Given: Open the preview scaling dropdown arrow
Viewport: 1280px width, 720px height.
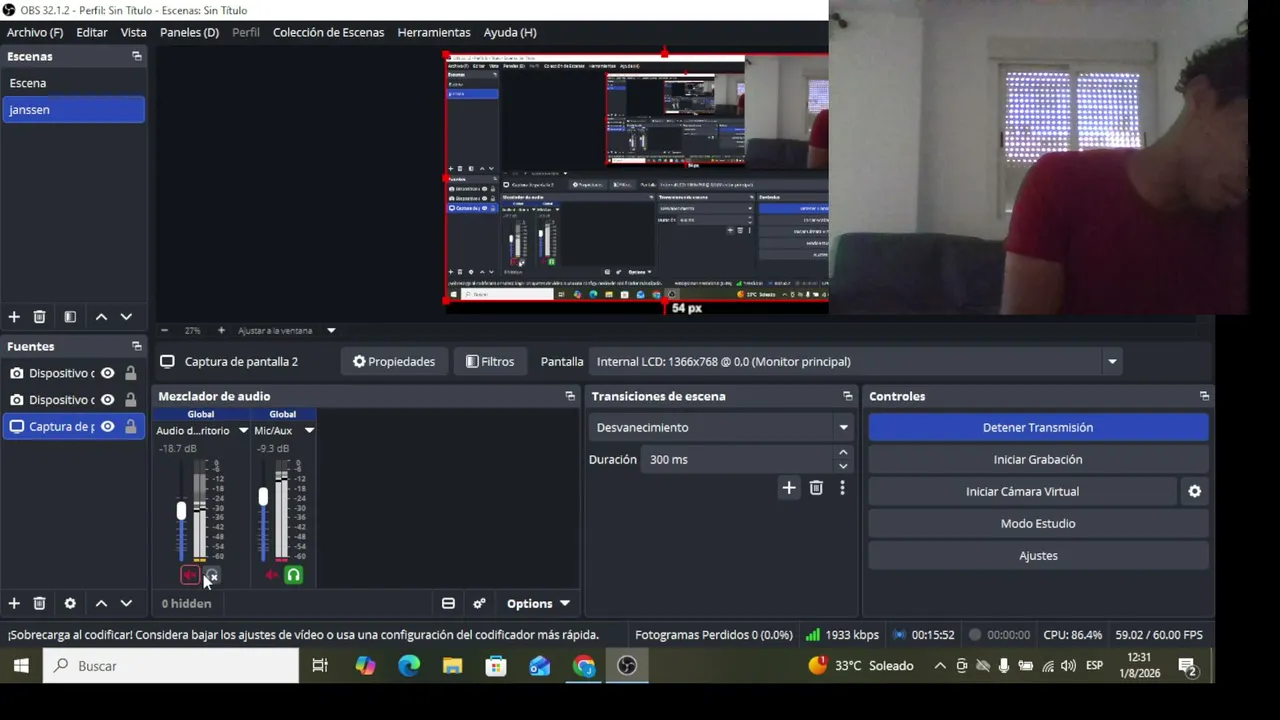Looking at the screenshot, I should pos(331,331).
